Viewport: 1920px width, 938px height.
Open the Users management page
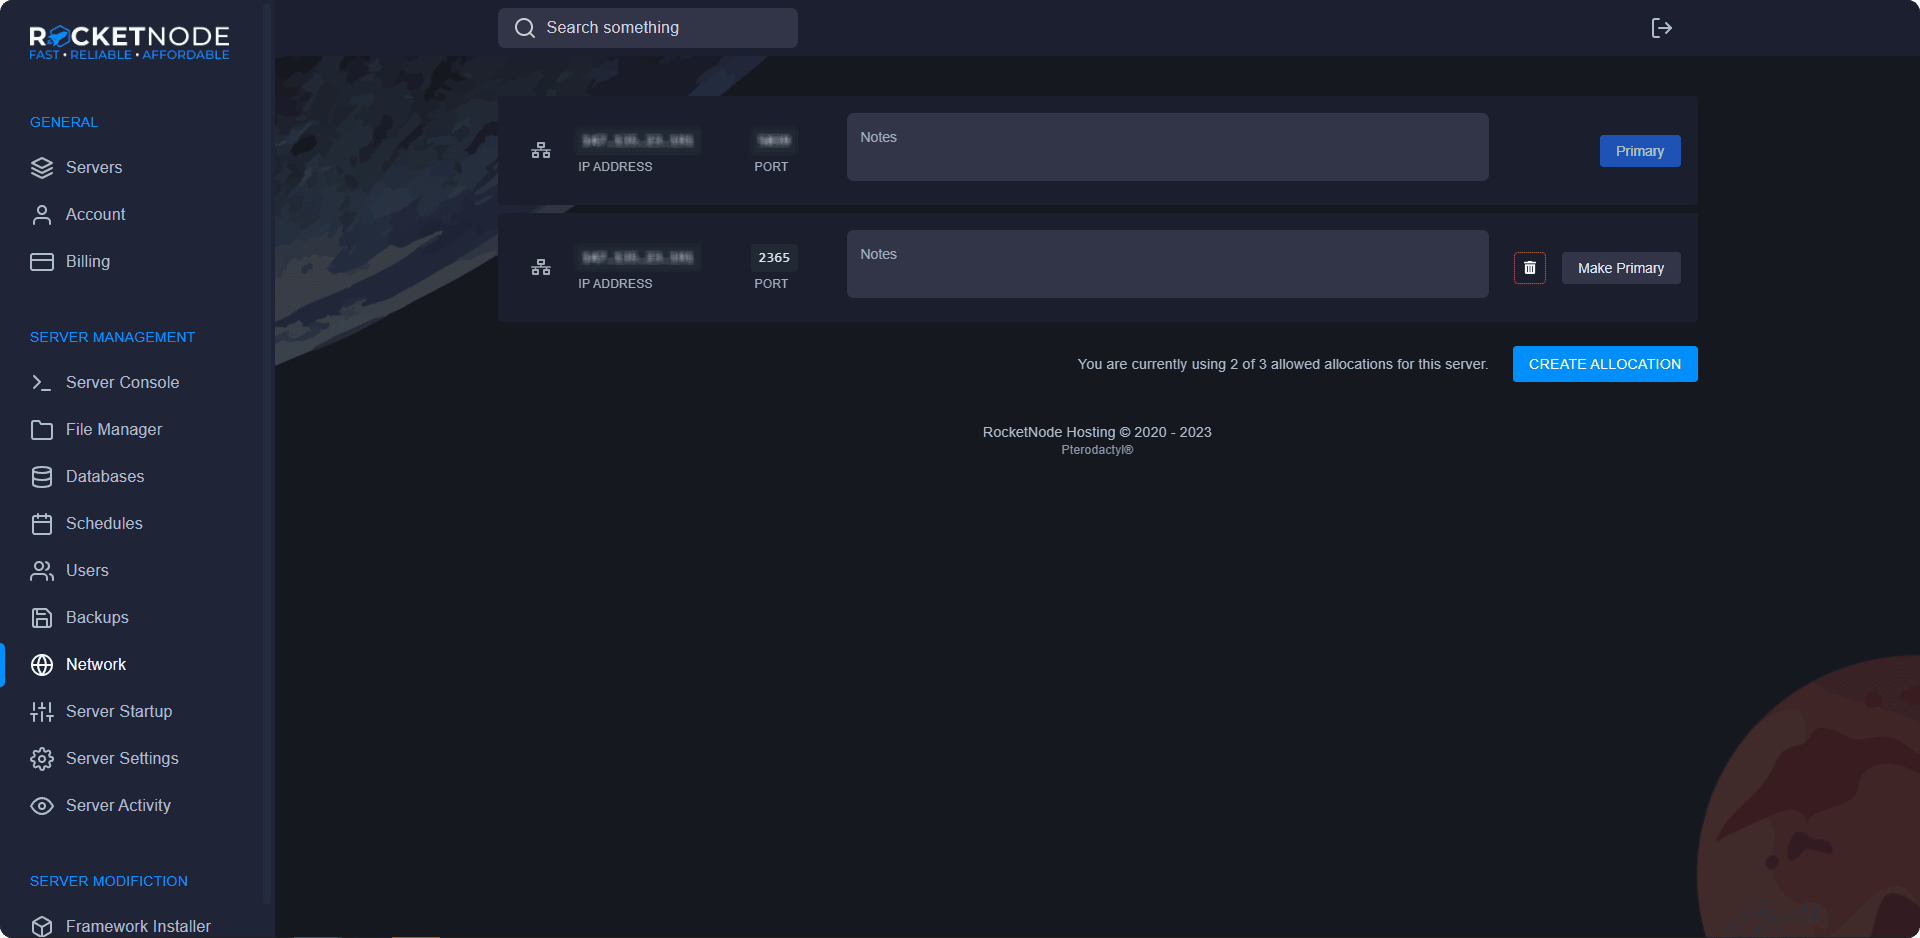[x=87, y=571]
